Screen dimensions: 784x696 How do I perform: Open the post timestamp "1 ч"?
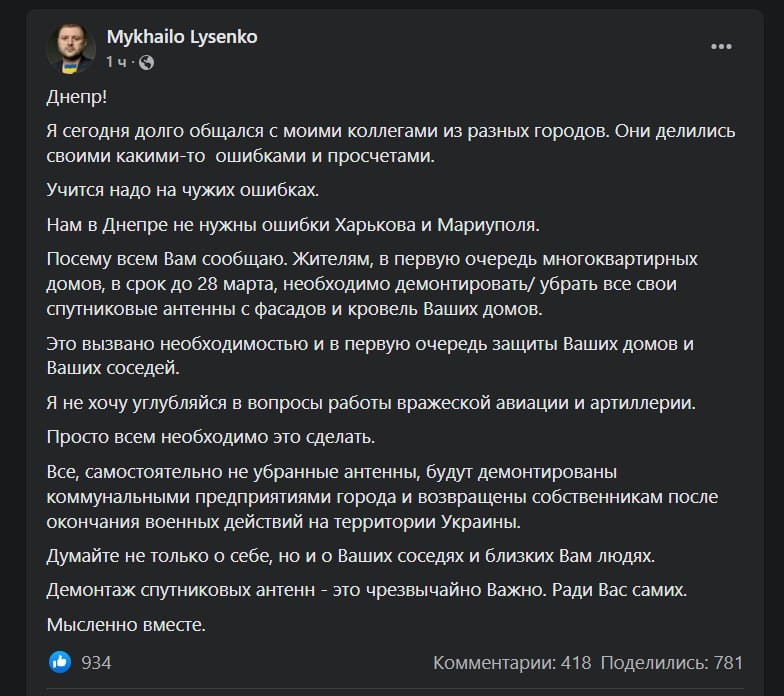point(117,62)
